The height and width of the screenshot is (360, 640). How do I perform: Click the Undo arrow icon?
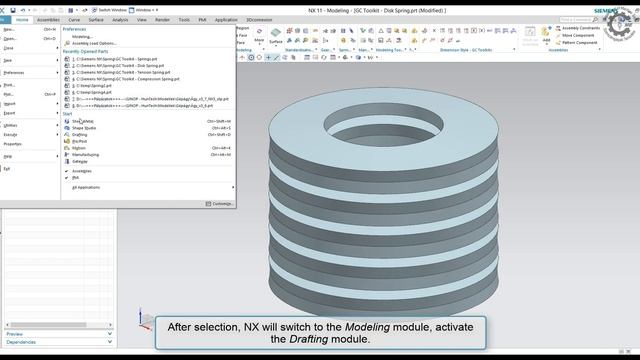tap(23, 10)
